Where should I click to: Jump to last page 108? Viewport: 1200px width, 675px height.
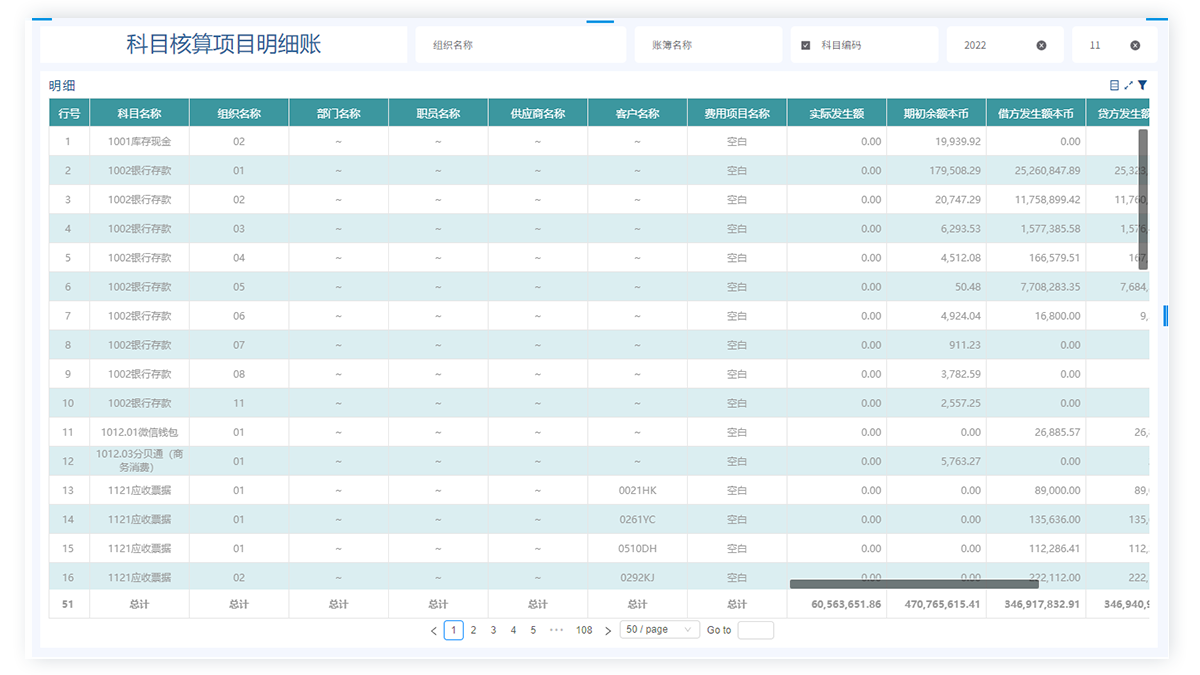(x=584, y=630)
